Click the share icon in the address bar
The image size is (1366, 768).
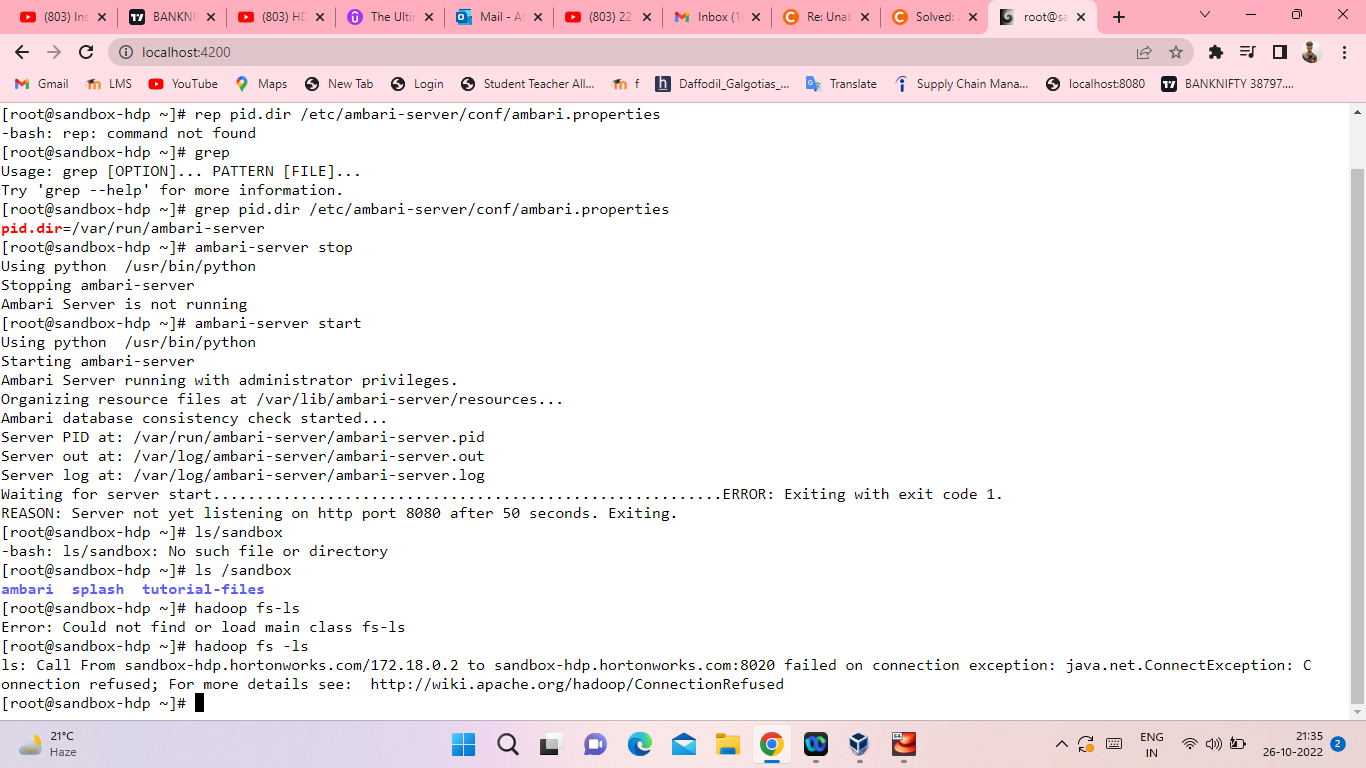click(1143, 51)
